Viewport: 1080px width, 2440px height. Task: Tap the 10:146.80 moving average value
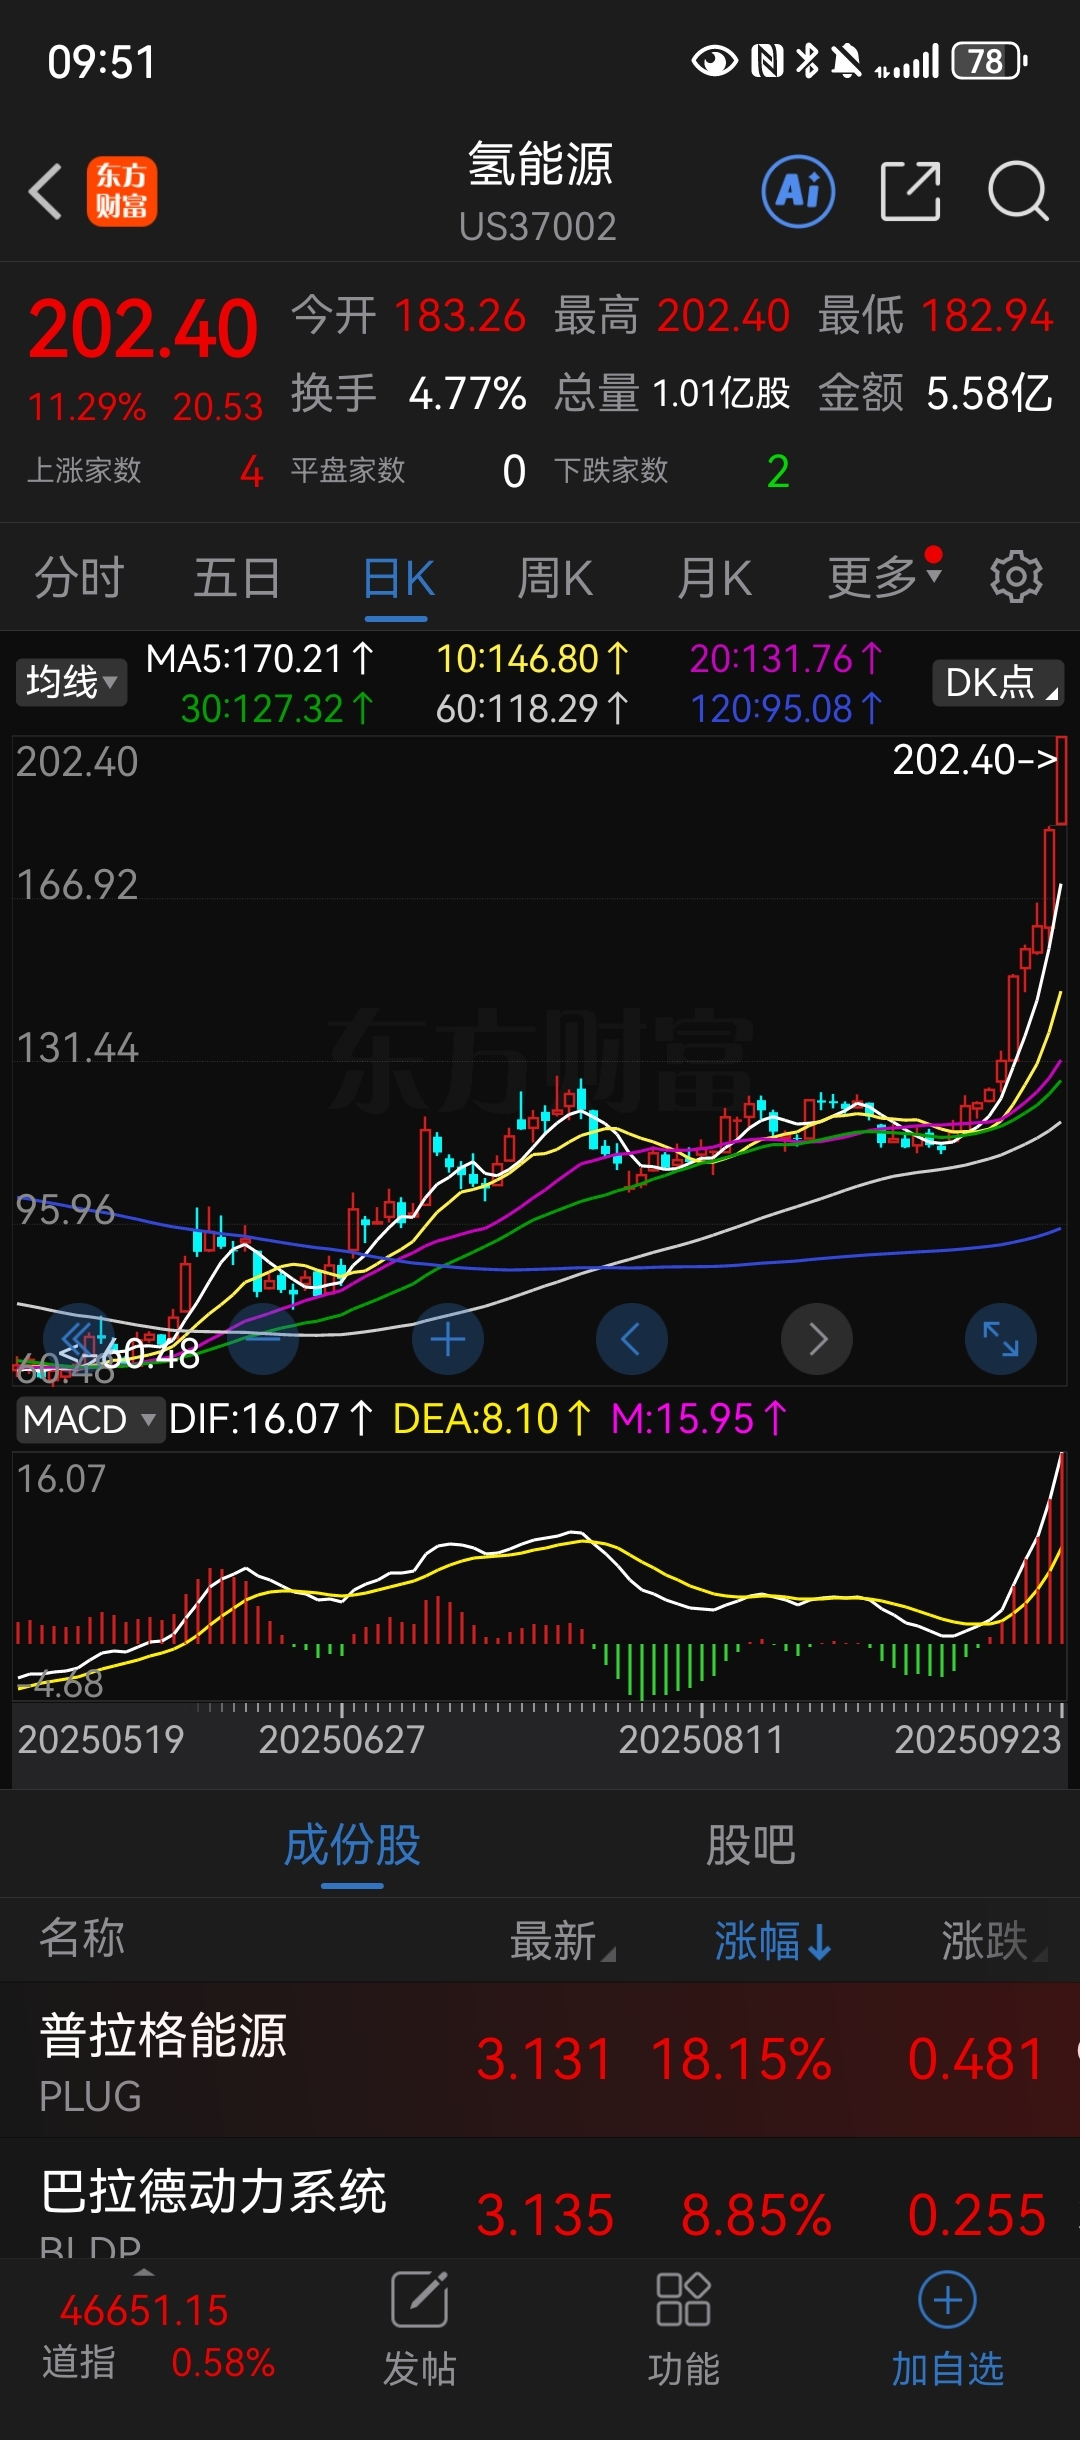pos(532,659)
